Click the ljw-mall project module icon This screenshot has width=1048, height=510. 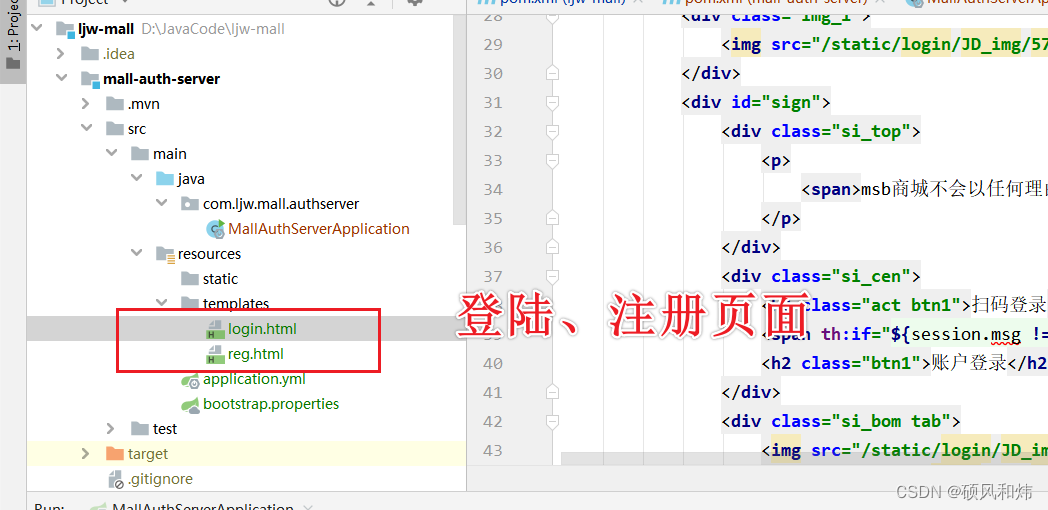pyautogui.click(x=65, y=29)
